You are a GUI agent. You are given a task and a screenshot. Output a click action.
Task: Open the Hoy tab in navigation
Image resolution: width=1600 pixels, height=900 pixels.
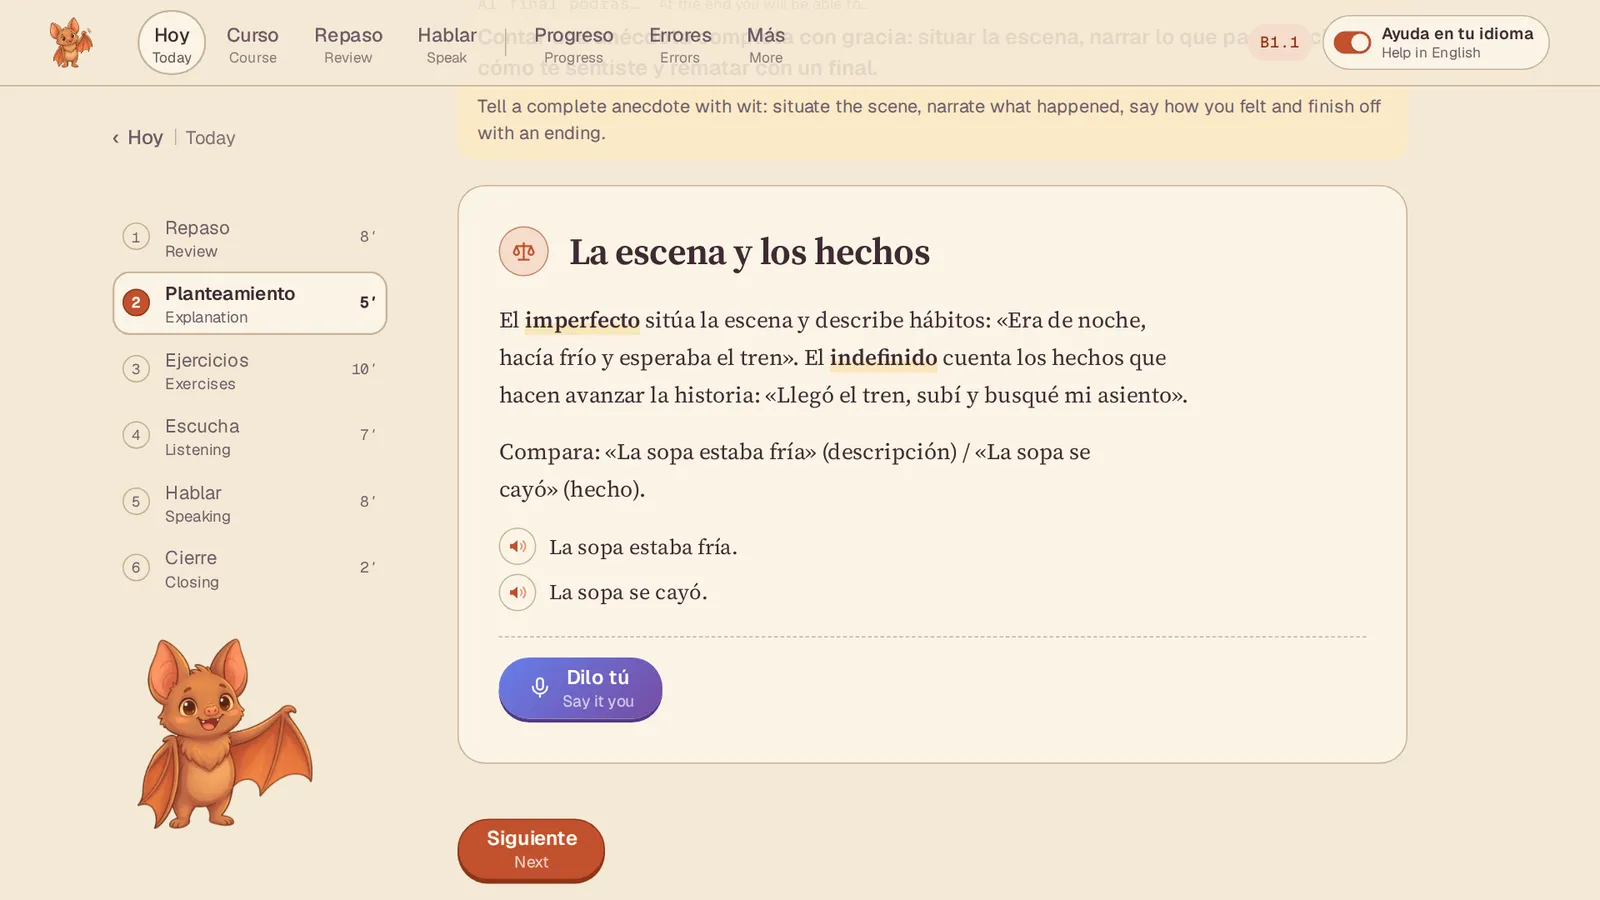pos(172,43)
